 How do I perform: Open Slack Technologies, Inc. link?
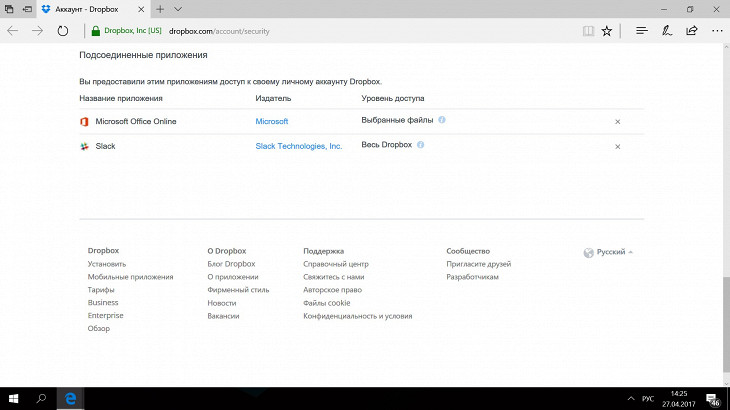coord(299,146)
